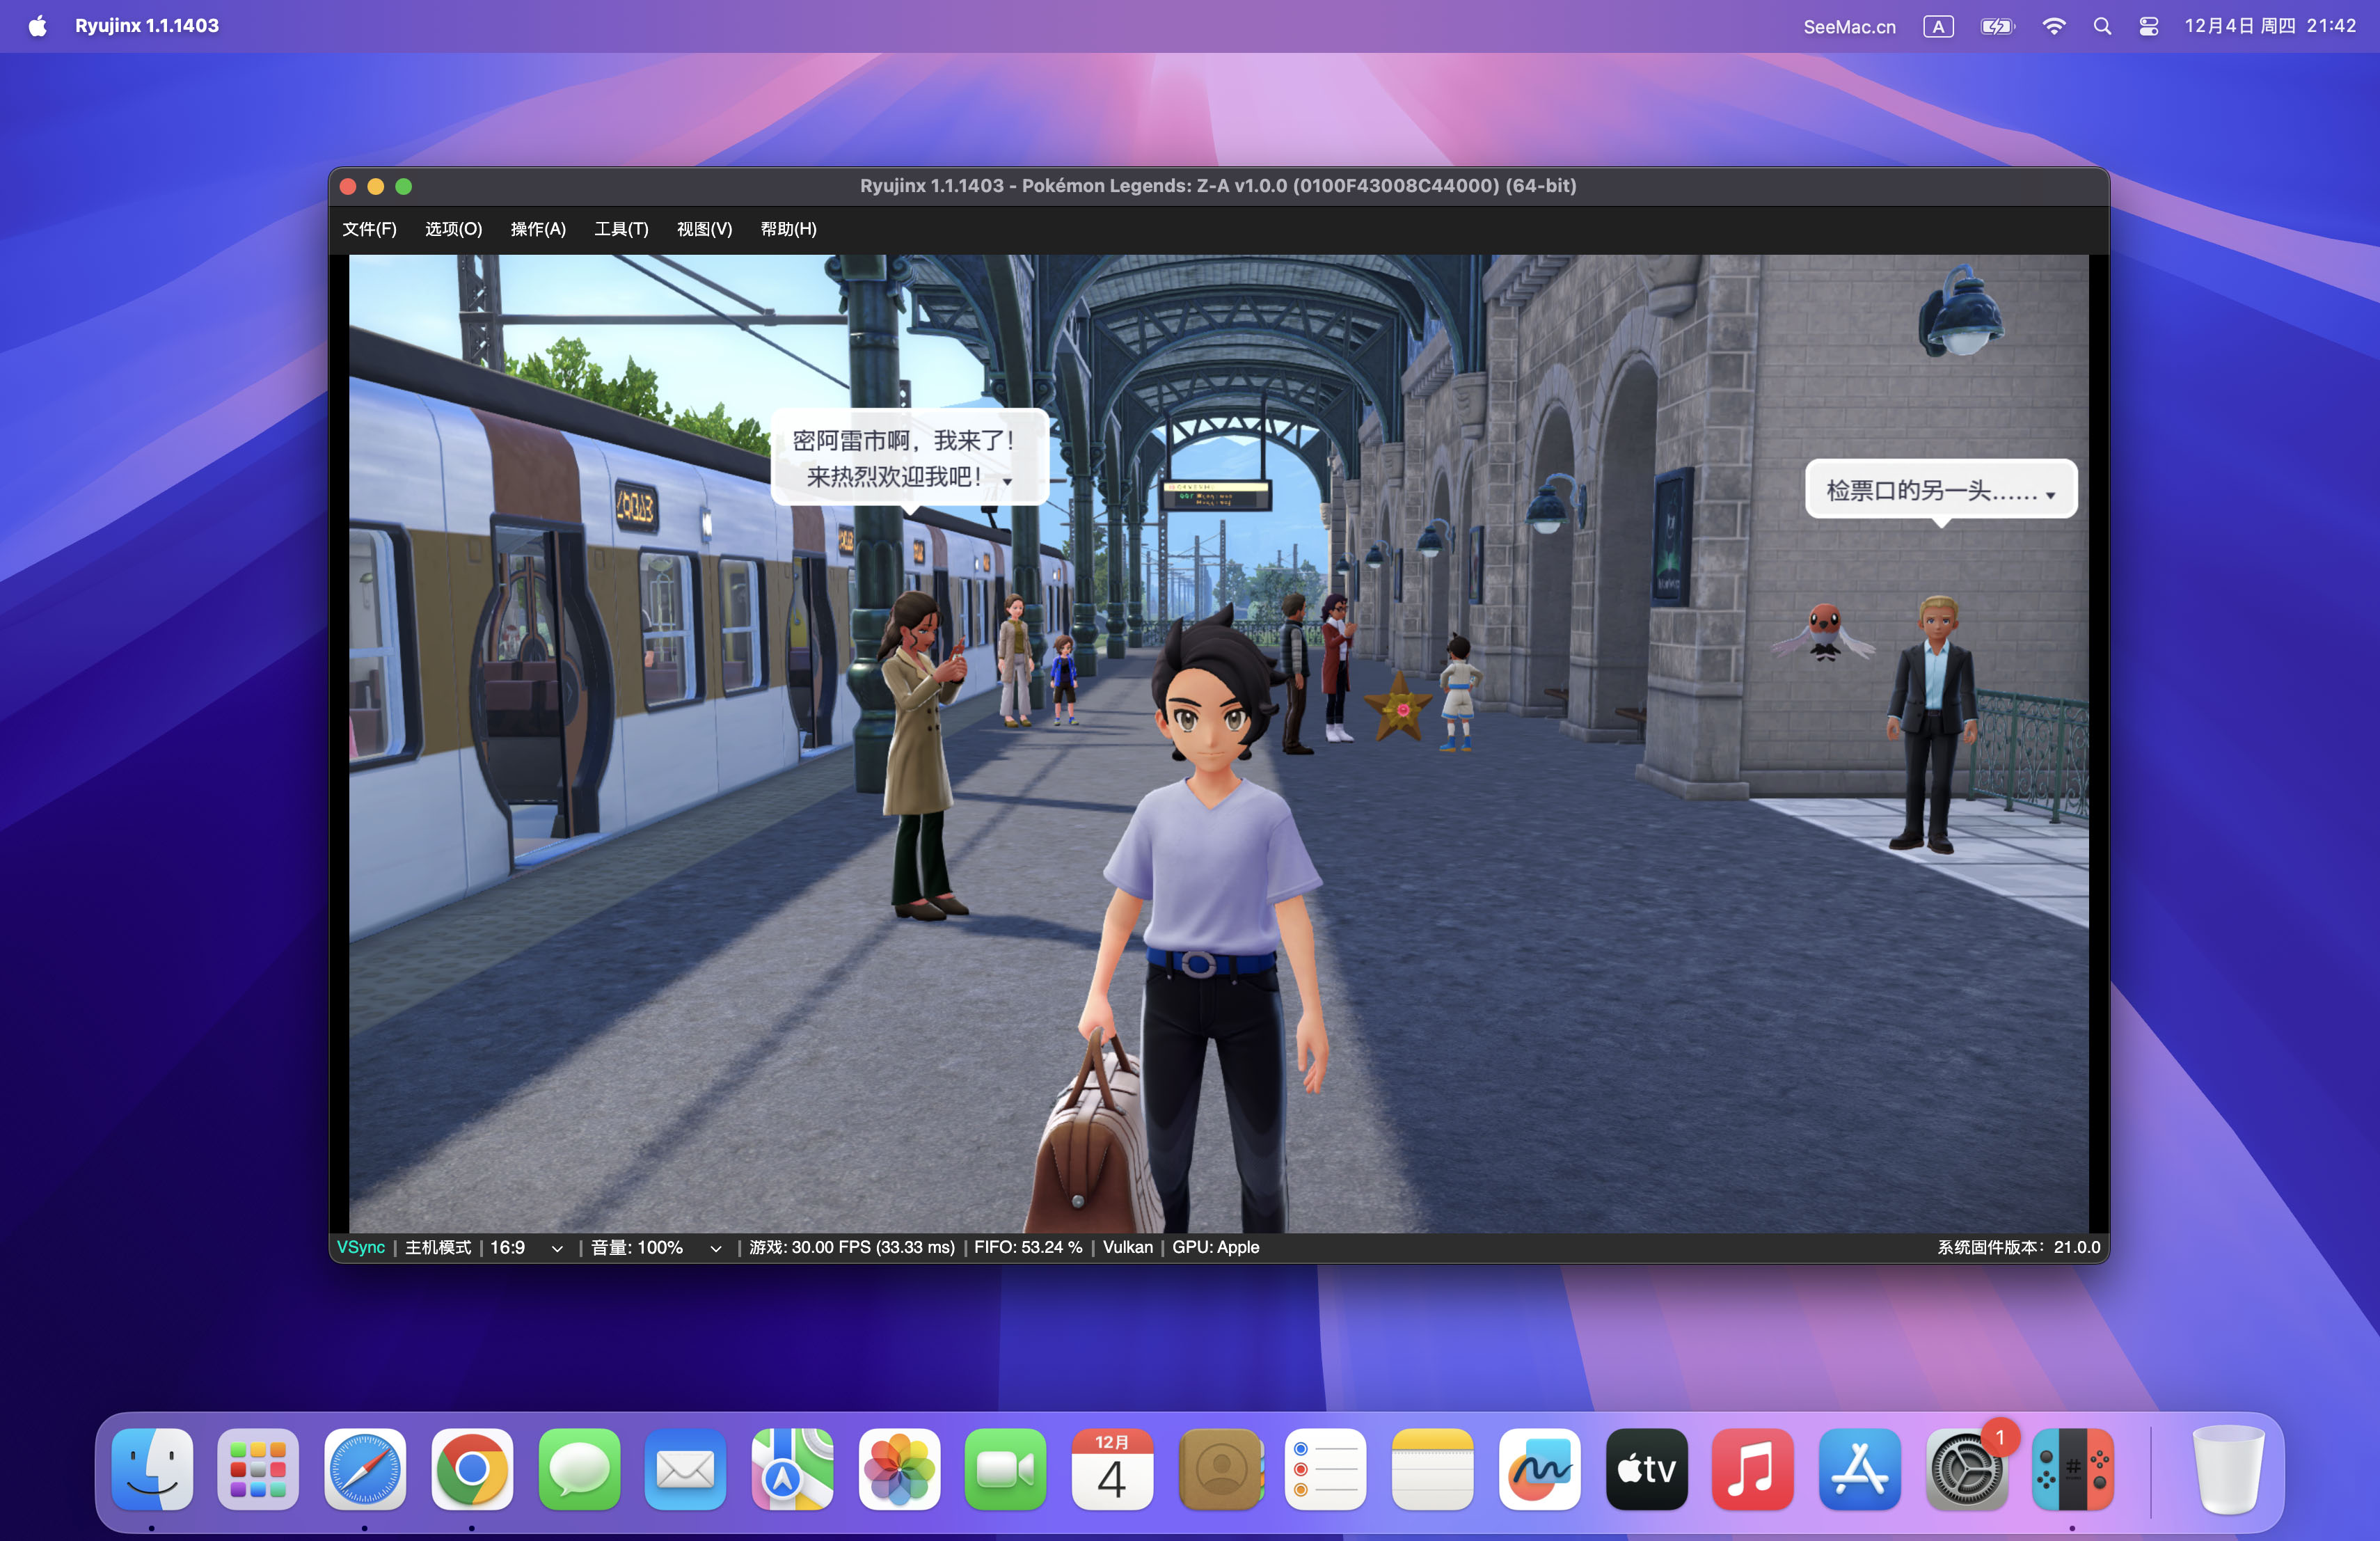This screenshot has width=2380, height=1541.
Task: Toggle VSync in the status bar
Action: 360,1247
